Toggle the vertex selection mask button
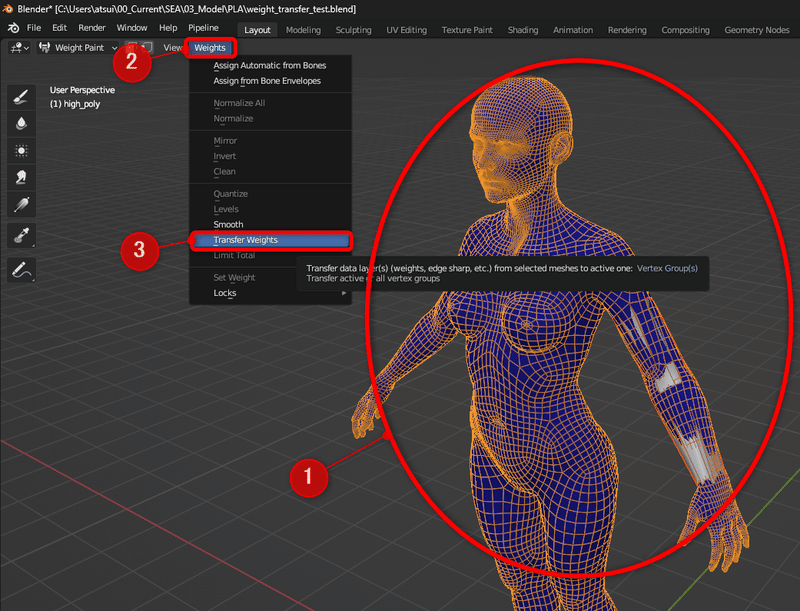This screenshot has height=611, width=800. tap(147, 47)
